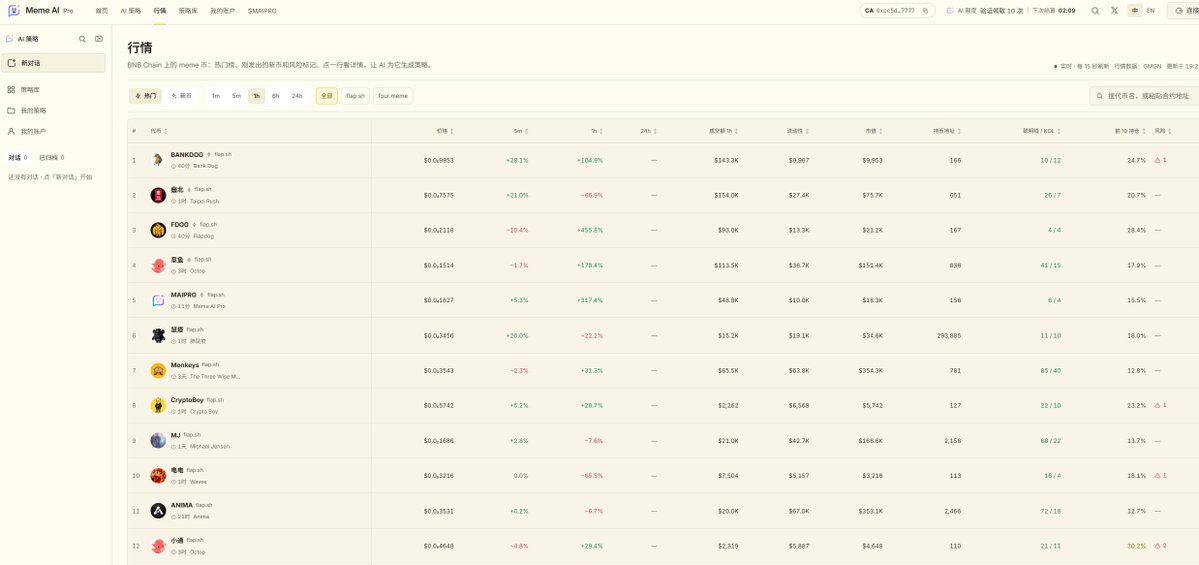The width and height of the screenshot is (1199, 565).
Task: Open $MAIPRO in the top navigation
Action: click(262, 11)
